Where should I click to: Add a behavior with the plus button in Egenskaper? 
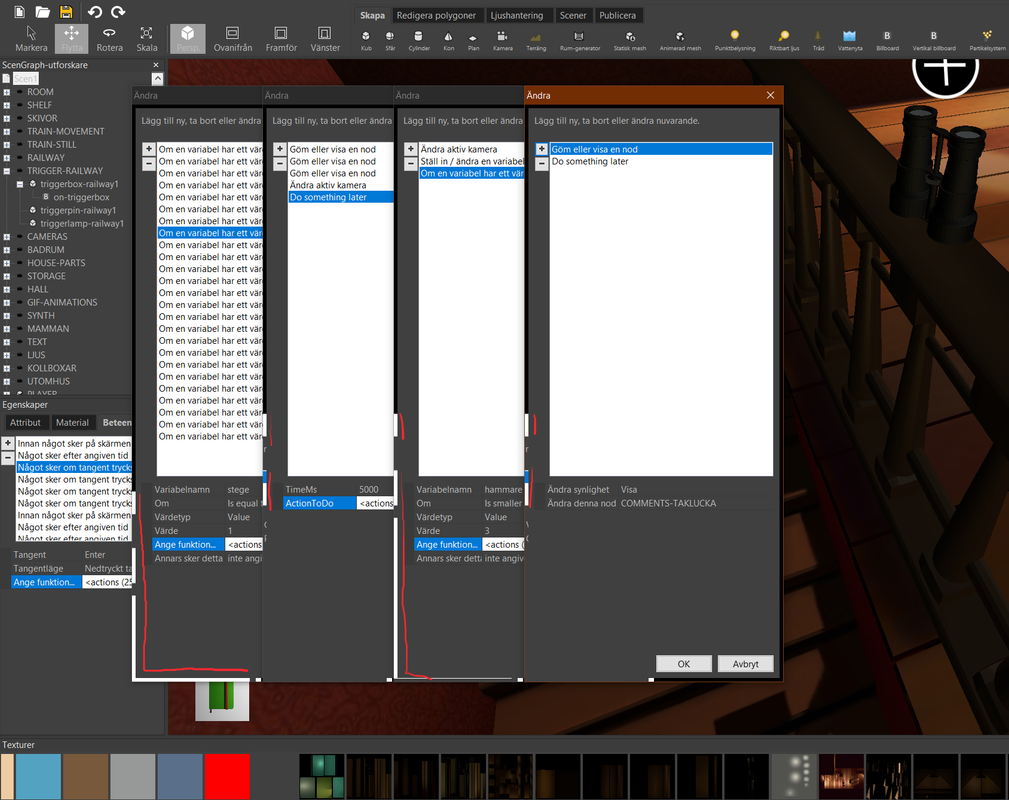8,443
